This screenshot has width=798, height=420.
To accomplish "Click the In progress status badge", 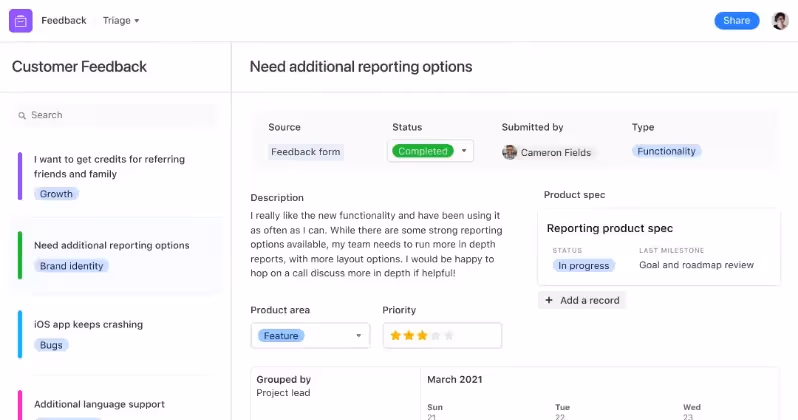I will click(583, 266).
